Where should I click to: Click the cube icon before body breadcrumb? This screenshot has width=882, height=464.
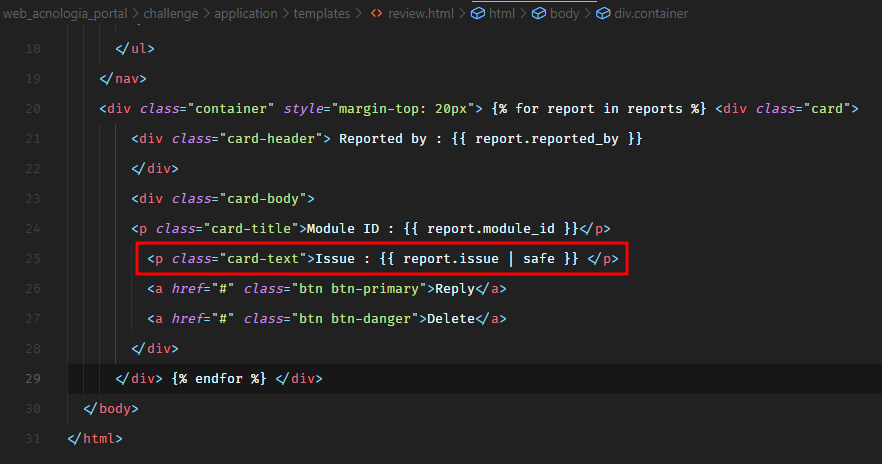[538, 14]
